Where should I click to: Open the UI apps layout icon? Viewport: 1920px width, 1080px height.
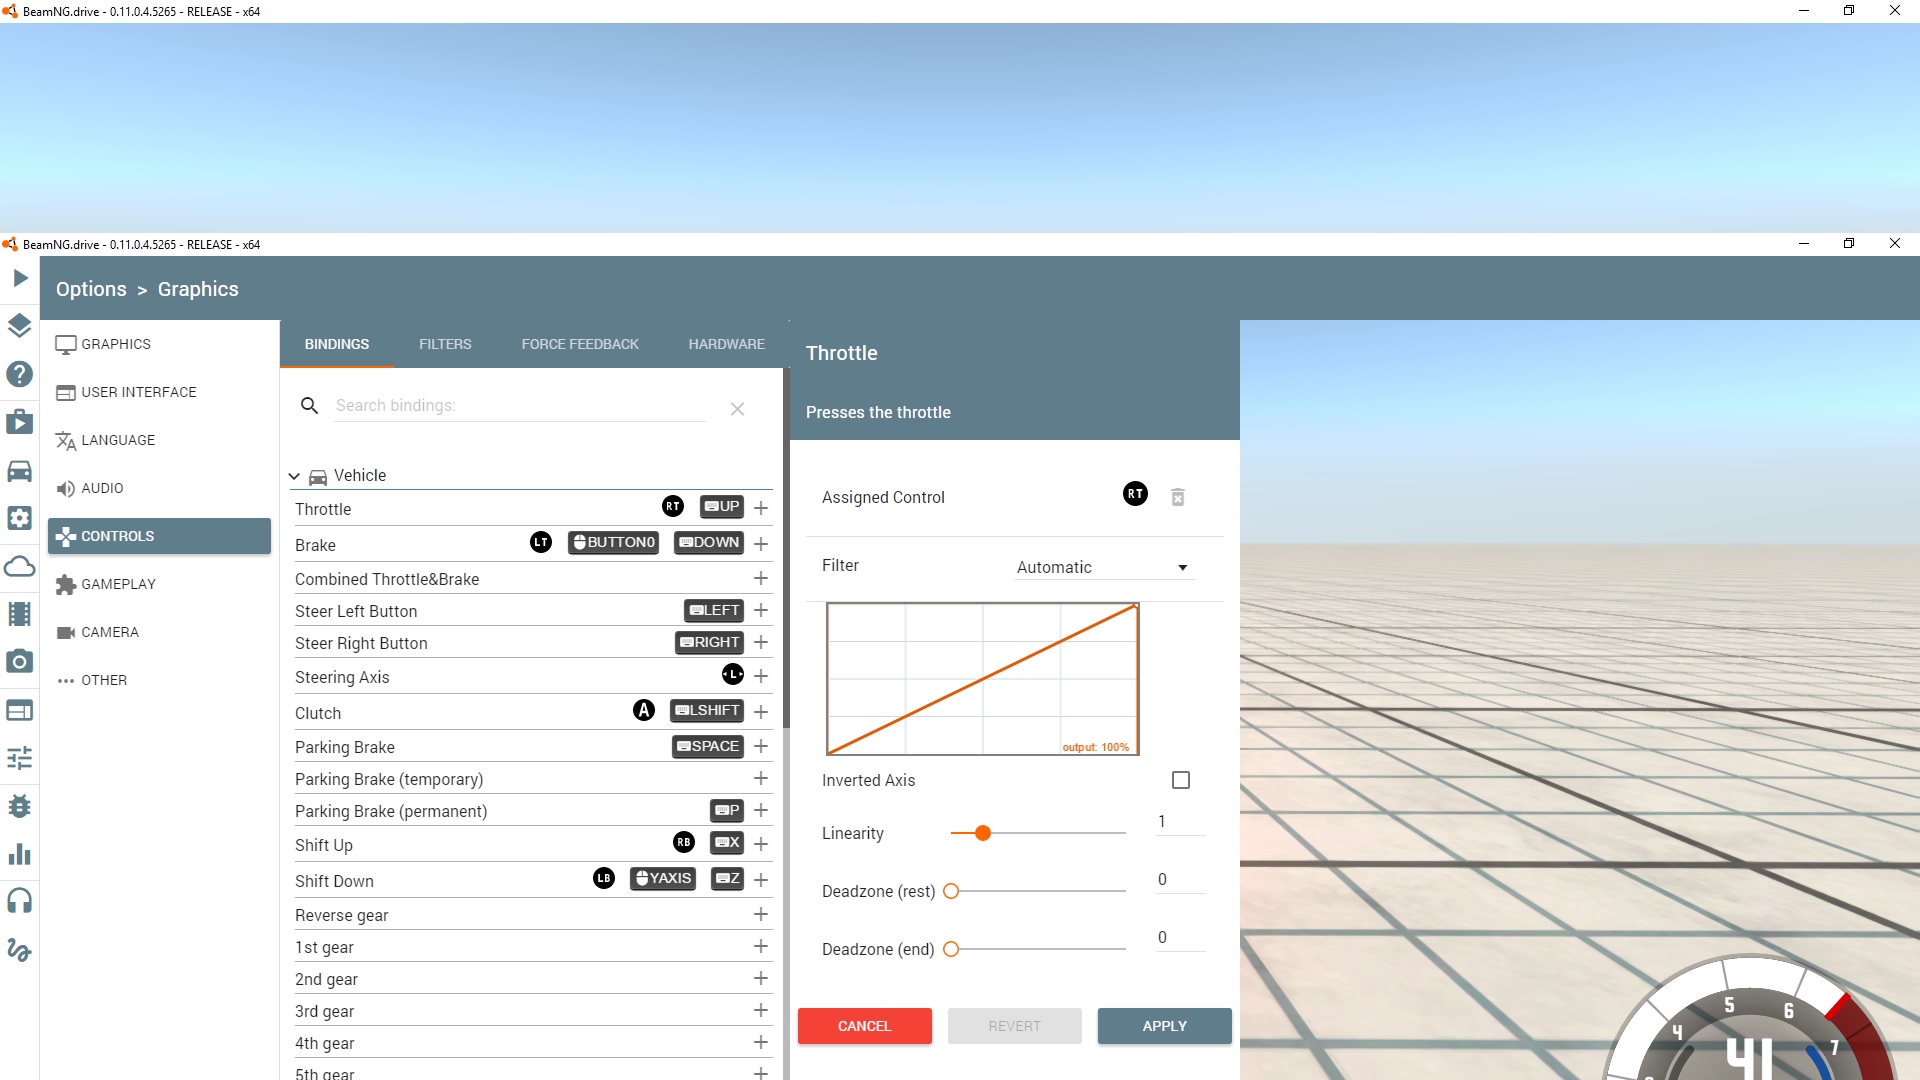point(20,710)
